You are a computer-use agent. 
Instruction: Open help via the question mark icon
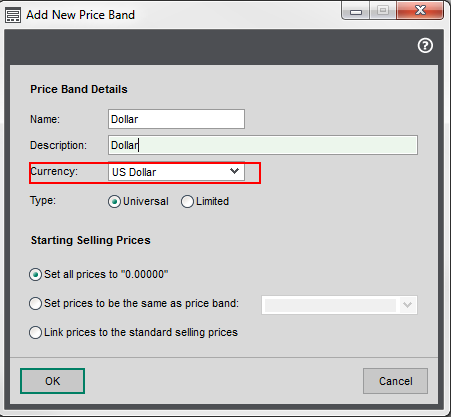pos(425,46)
